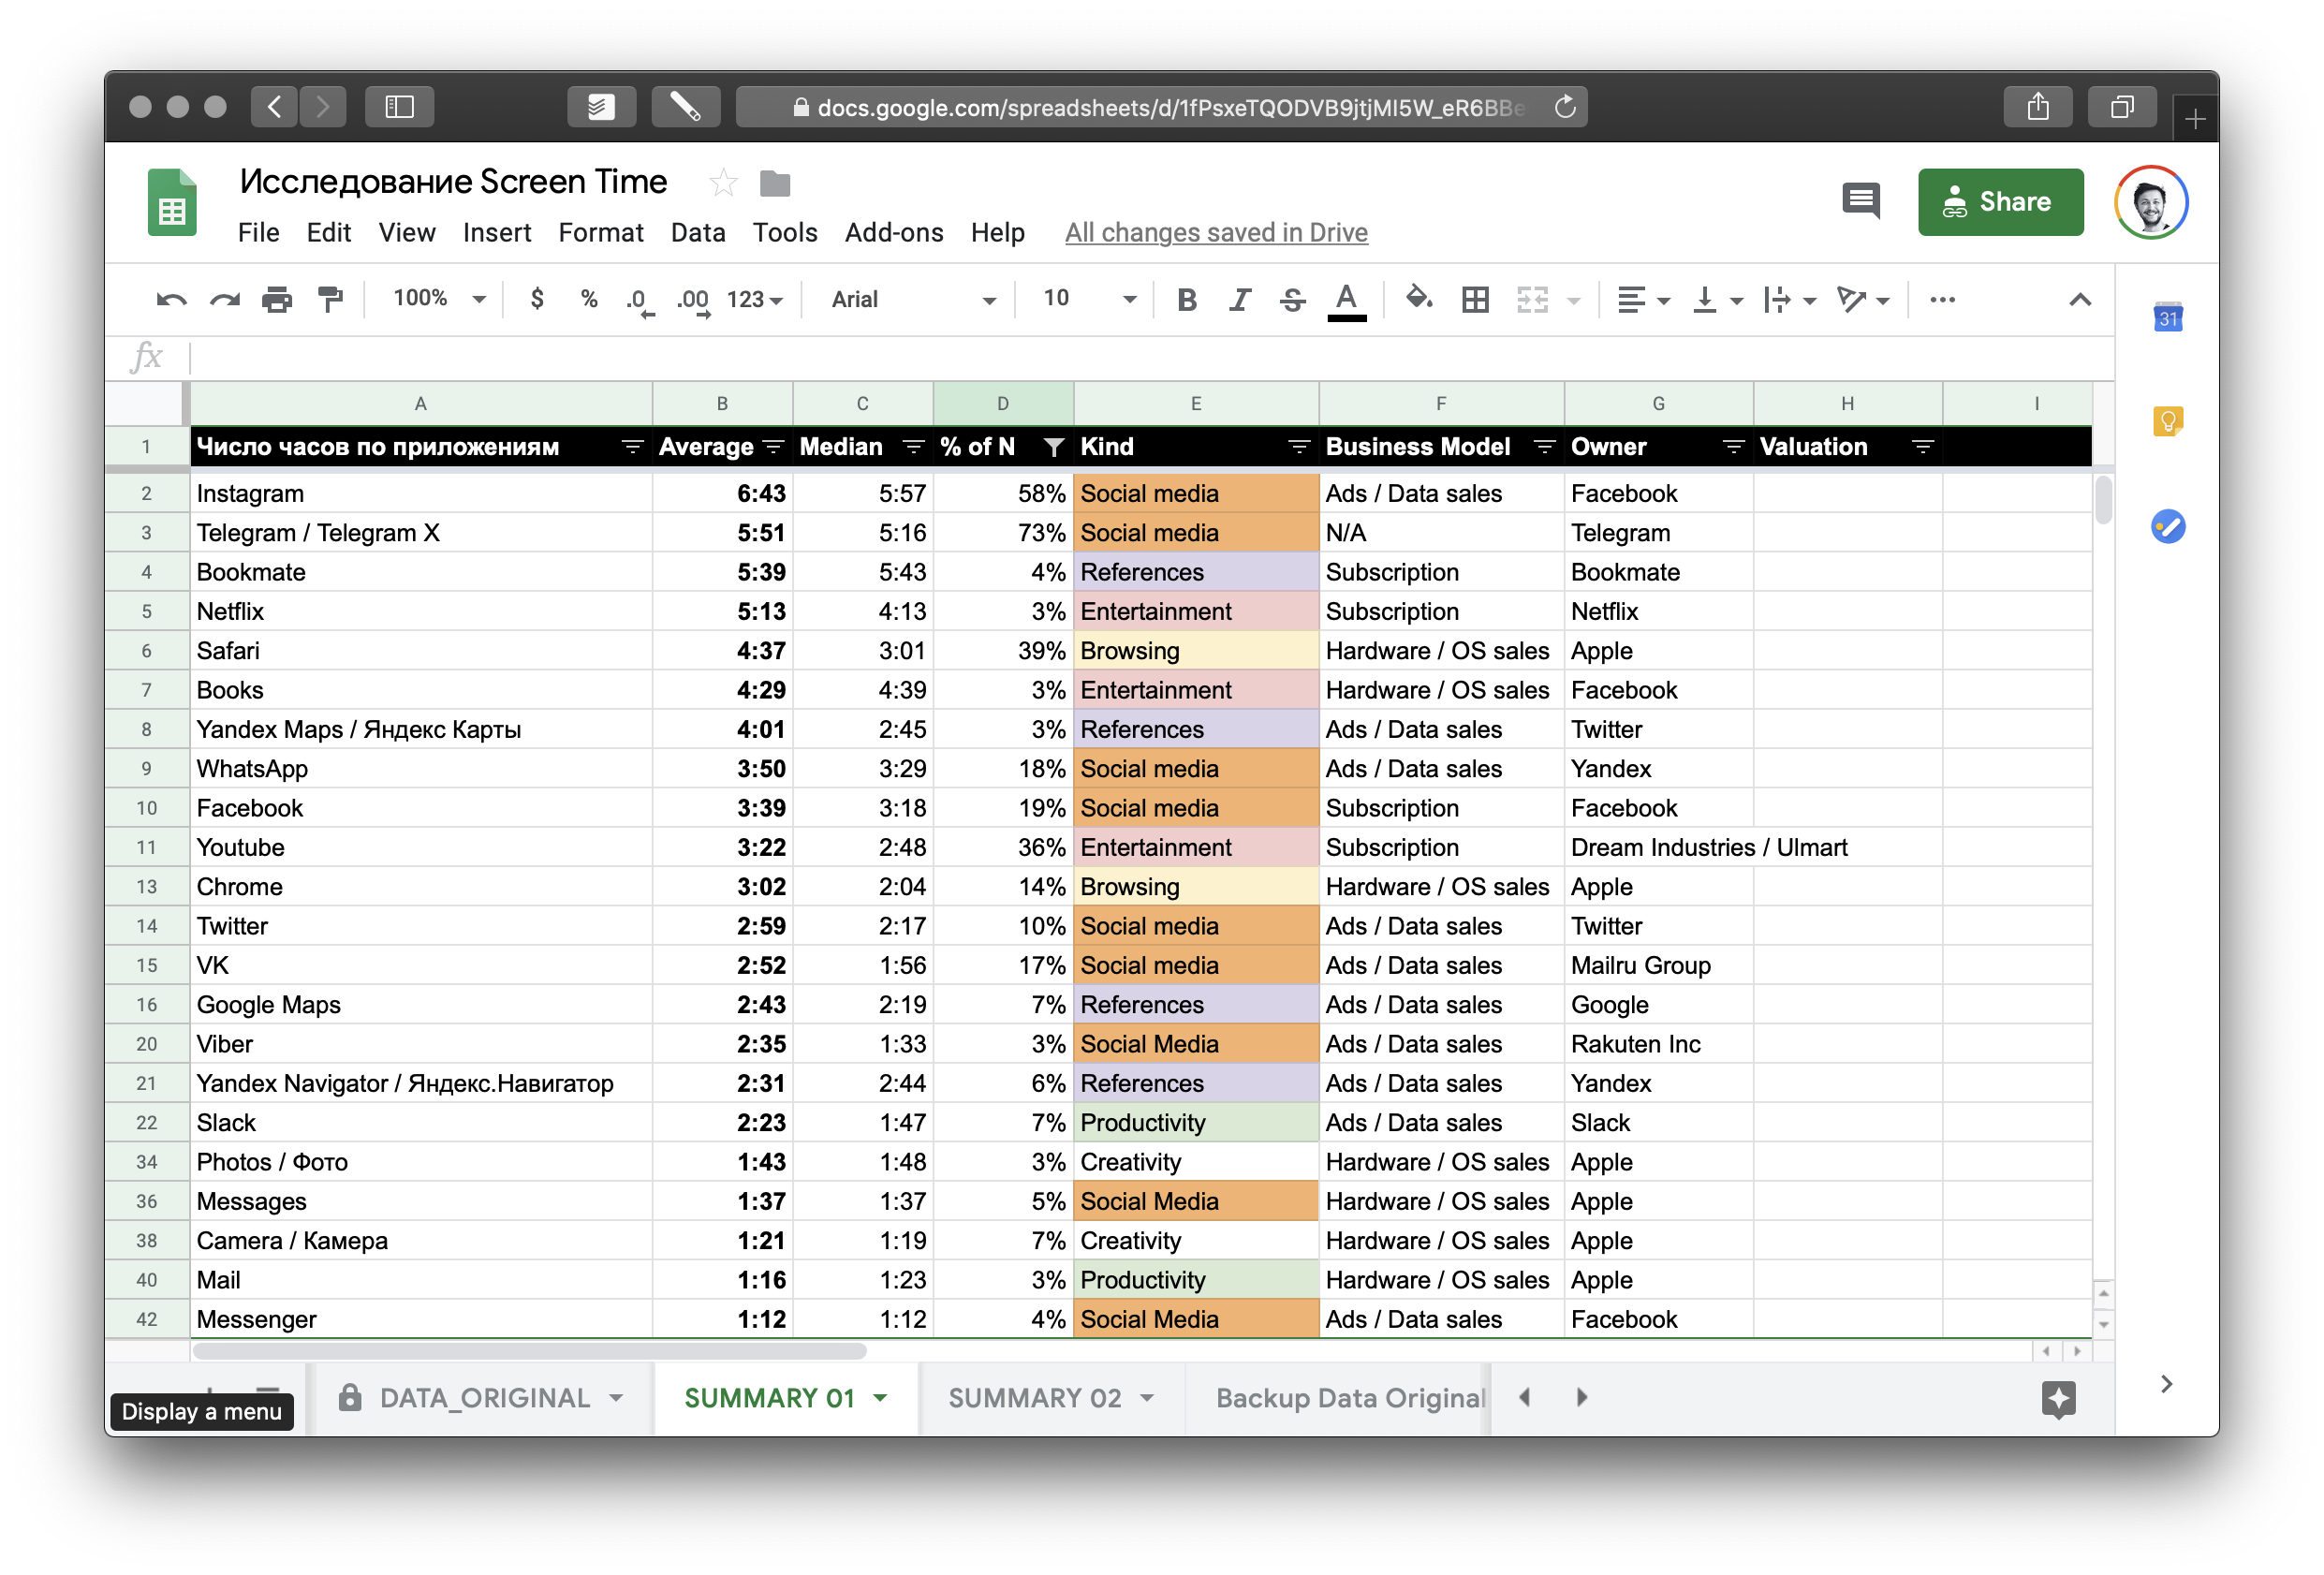Toggle the filter on the Kind column
Image resolution: width=2324 pixels, height=1575 pixels.
[1297, 446]
